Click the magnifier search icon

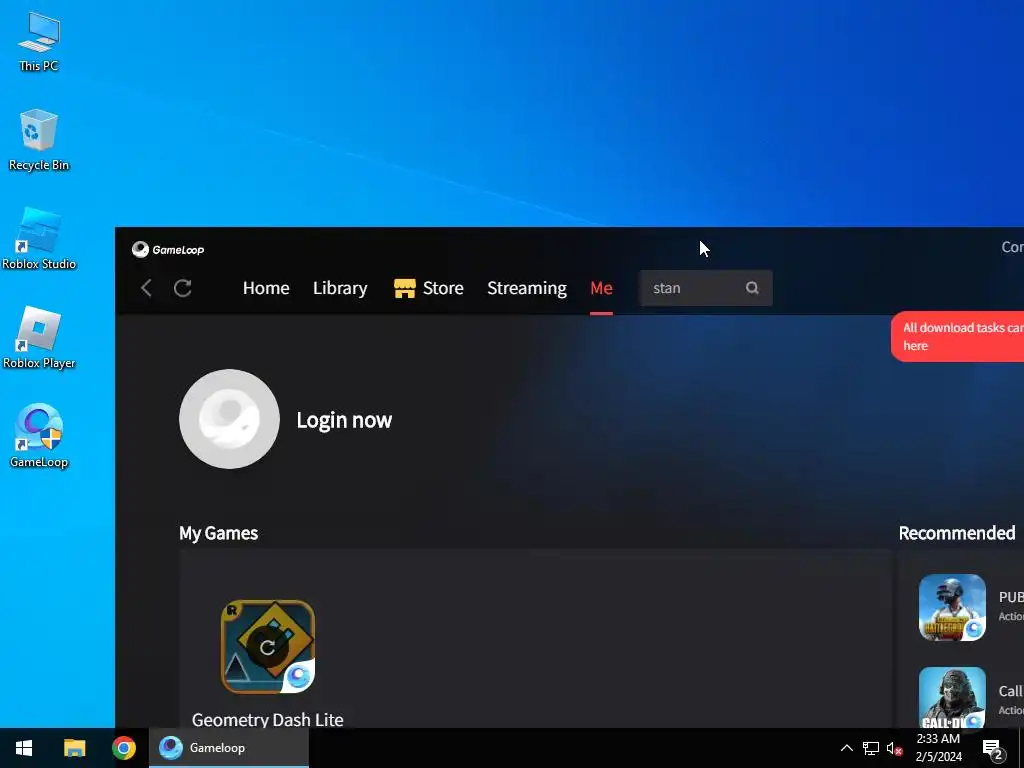click(x=752, y=288)
